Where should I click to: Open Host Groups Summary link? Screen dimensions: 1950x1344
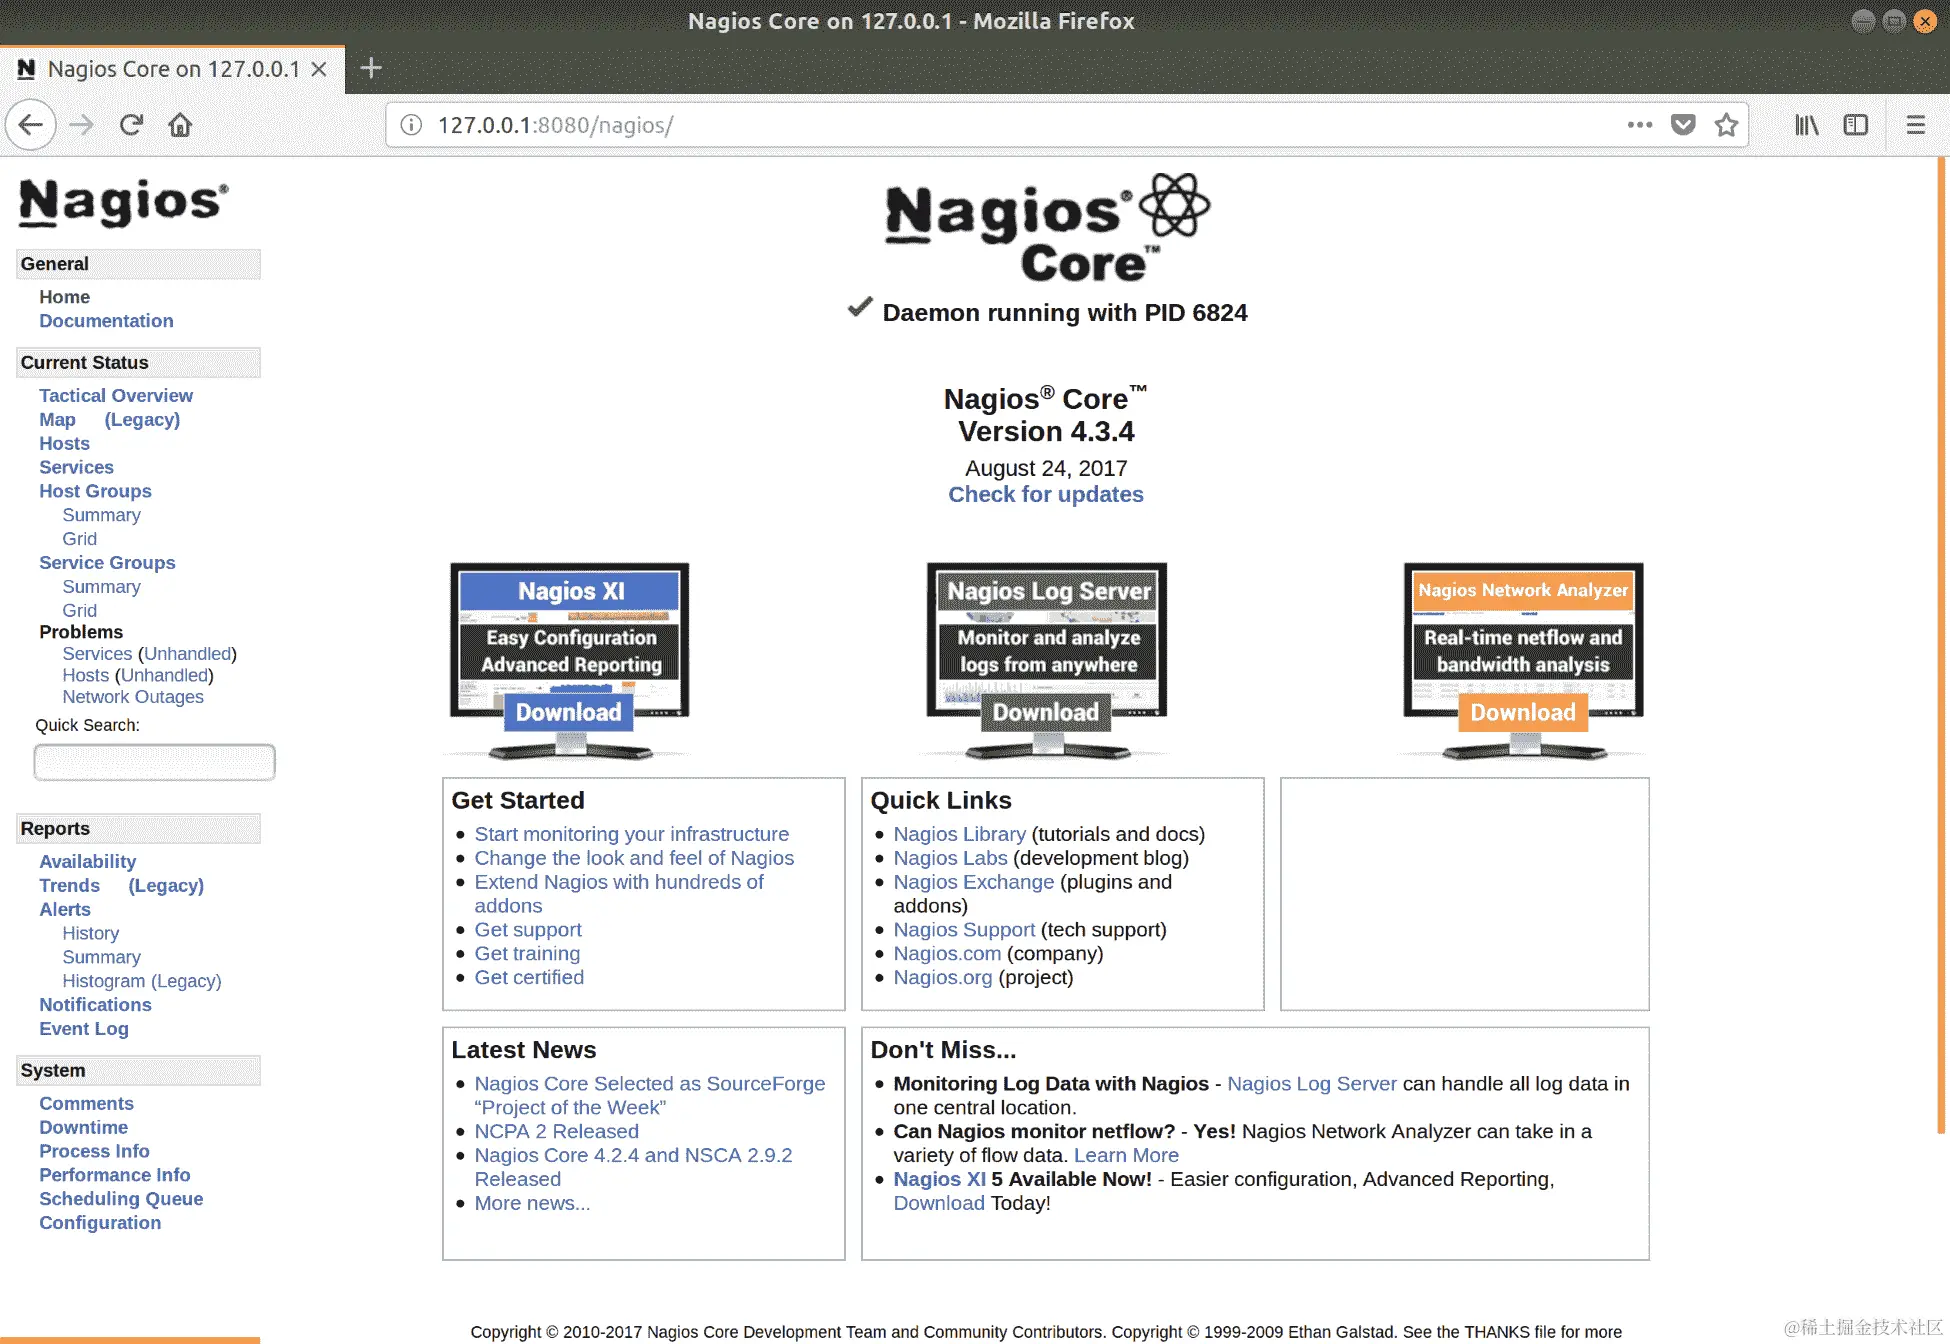(x=101, y=515)
